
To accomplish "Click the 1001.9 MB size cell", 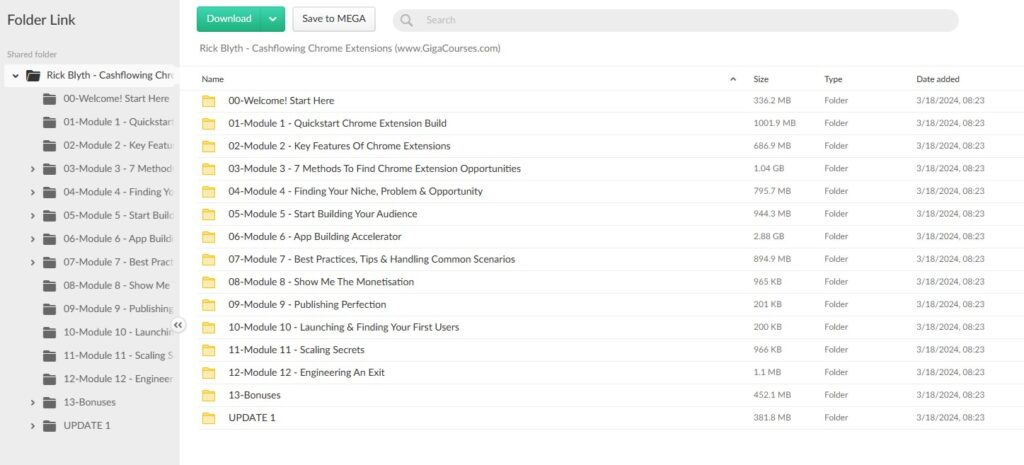I will [x=775, y=123].
